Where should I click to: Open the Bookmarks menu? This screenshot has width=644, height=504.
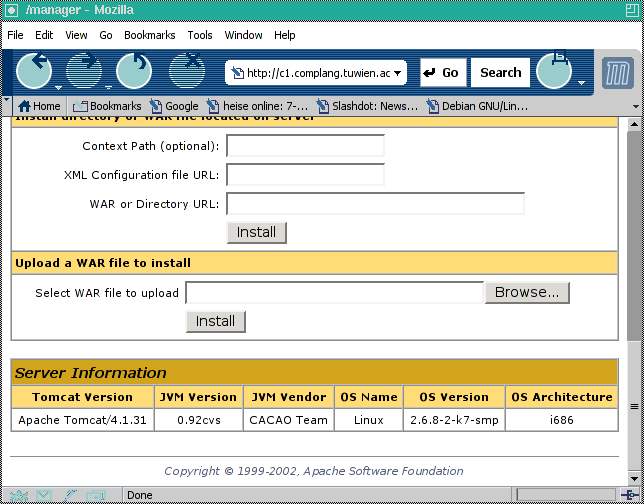click(x=150, y=35)
